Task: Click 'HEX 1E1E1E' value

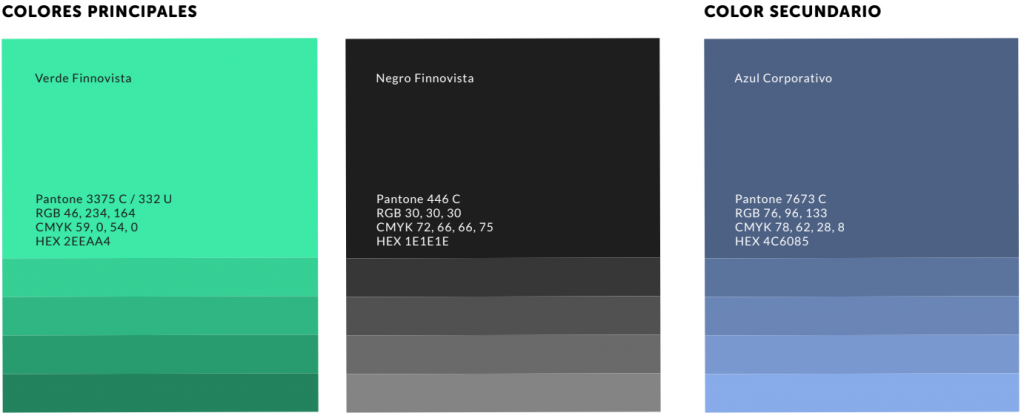Action: click(x=413, y=242)
